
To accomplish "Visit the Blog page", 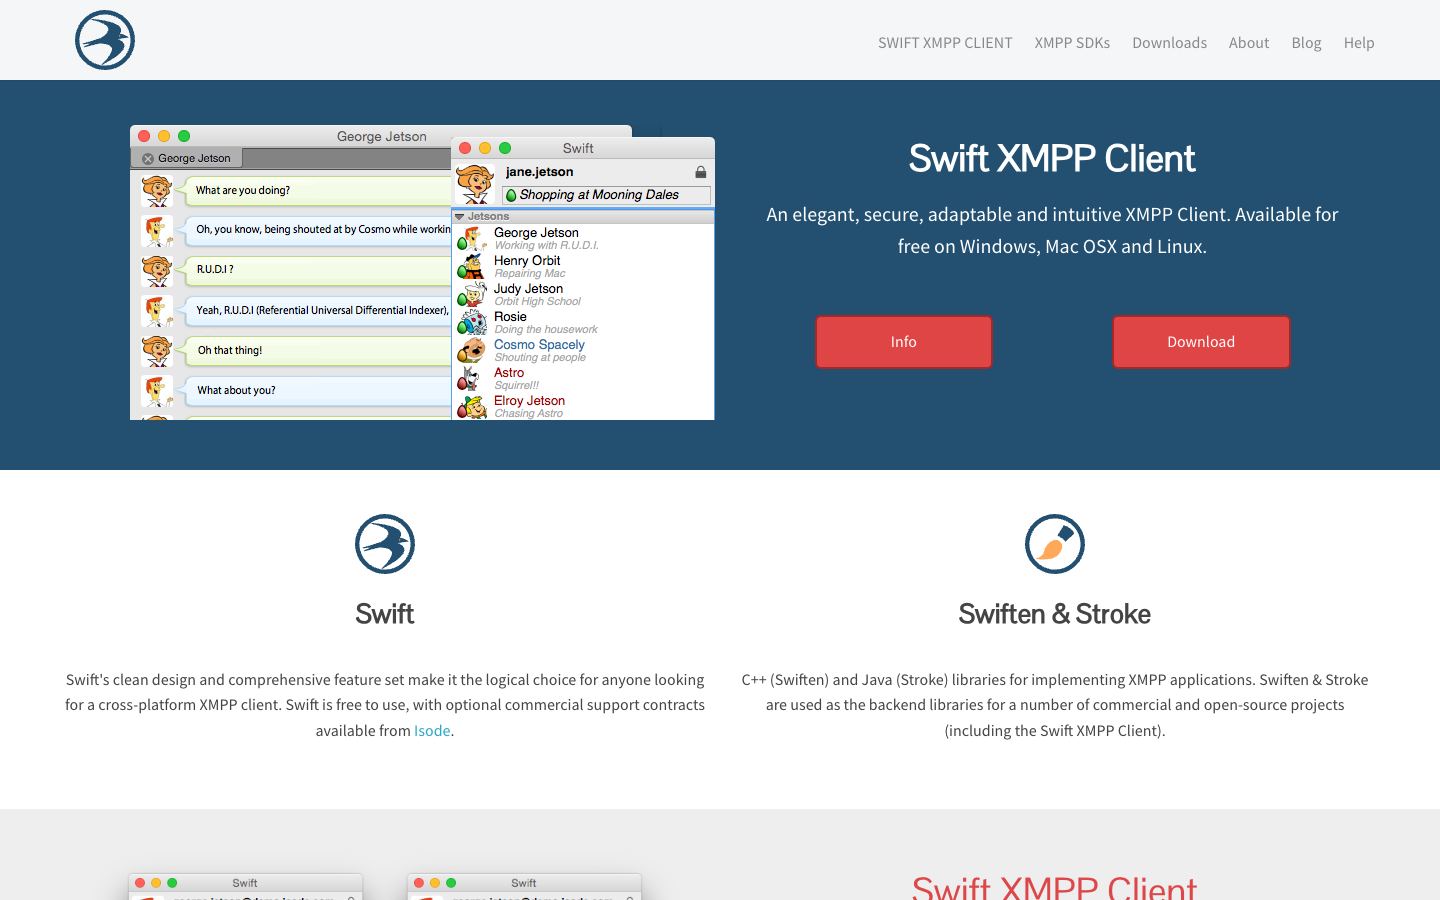I will [1306, 43].
